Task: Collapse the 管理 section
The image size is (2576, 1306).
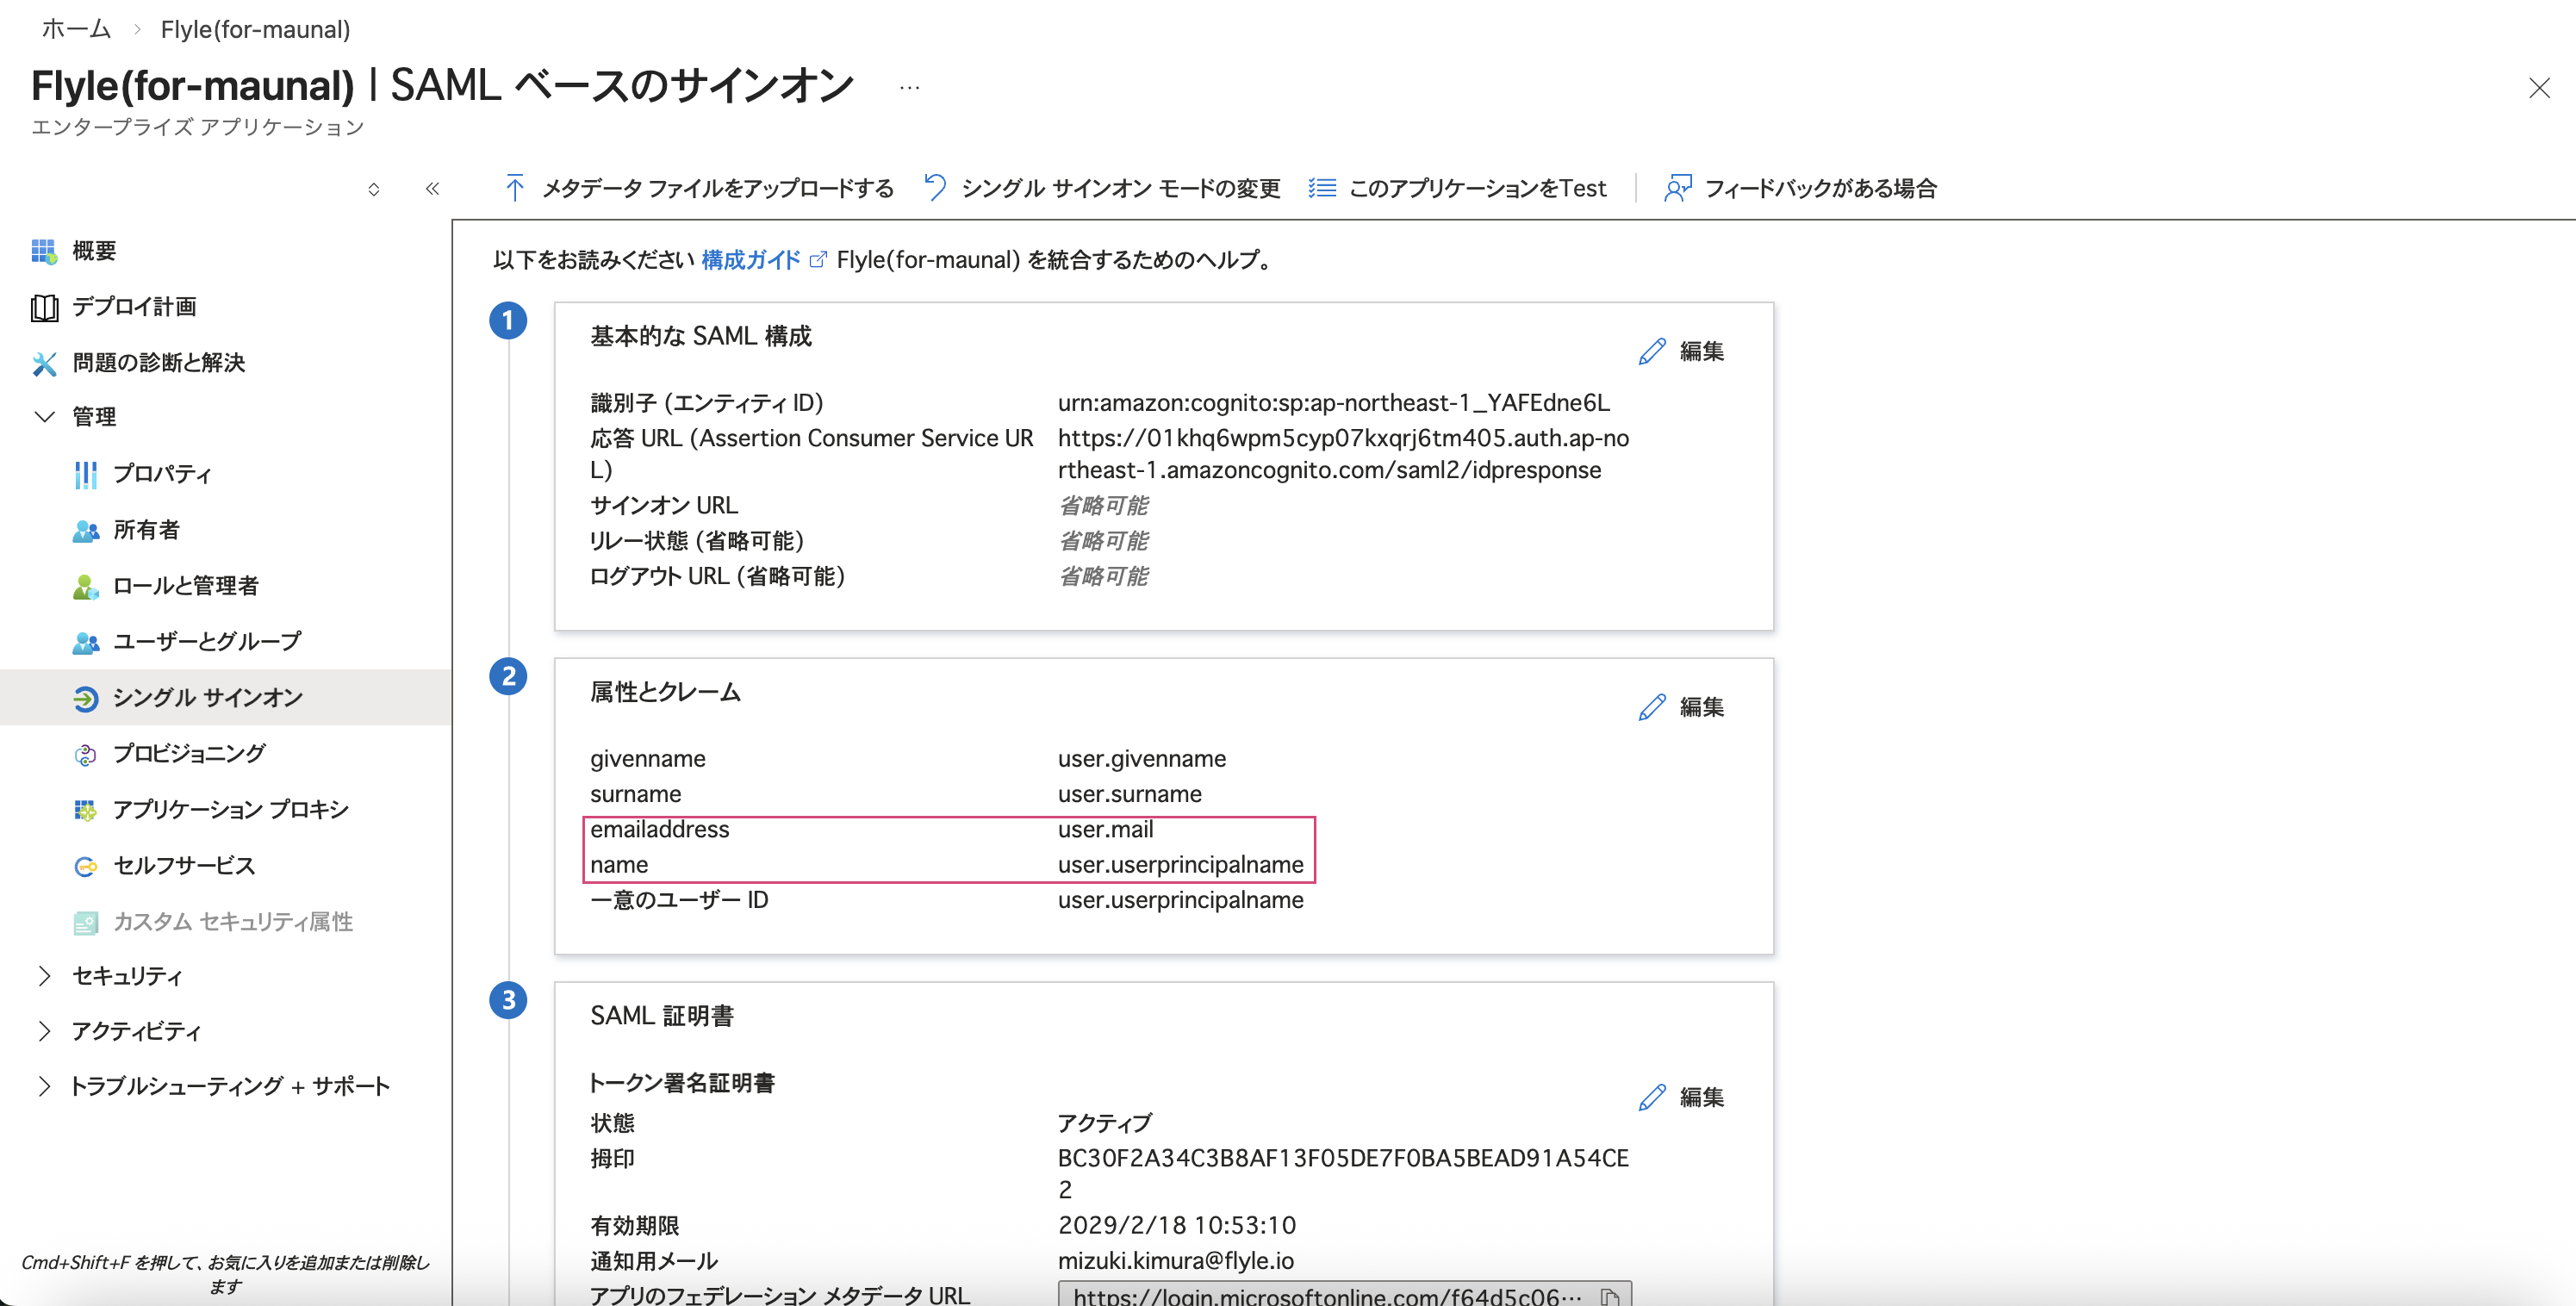Action: [x=44, y=416]
